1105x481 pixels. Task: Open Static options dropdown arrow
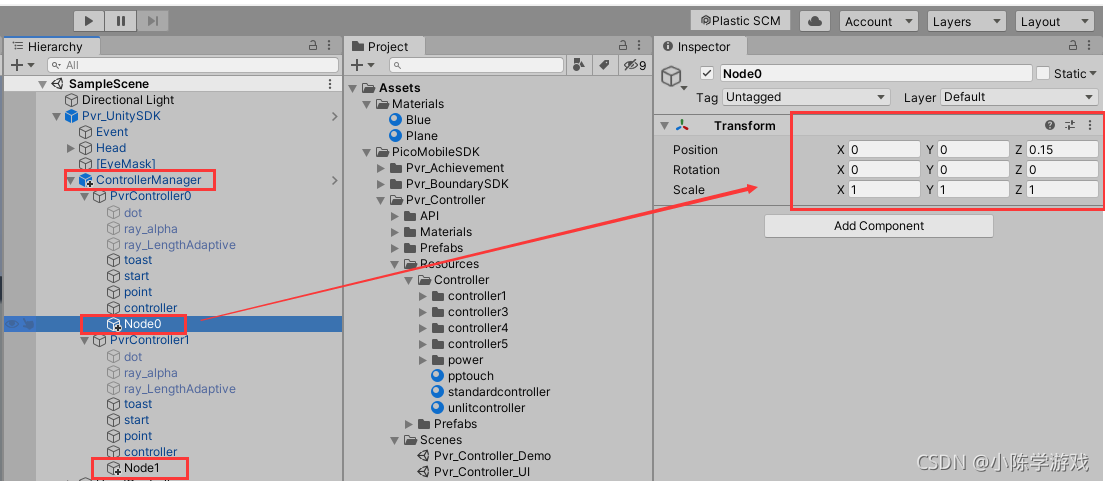pyautogui.click(x=1093, y=73)
